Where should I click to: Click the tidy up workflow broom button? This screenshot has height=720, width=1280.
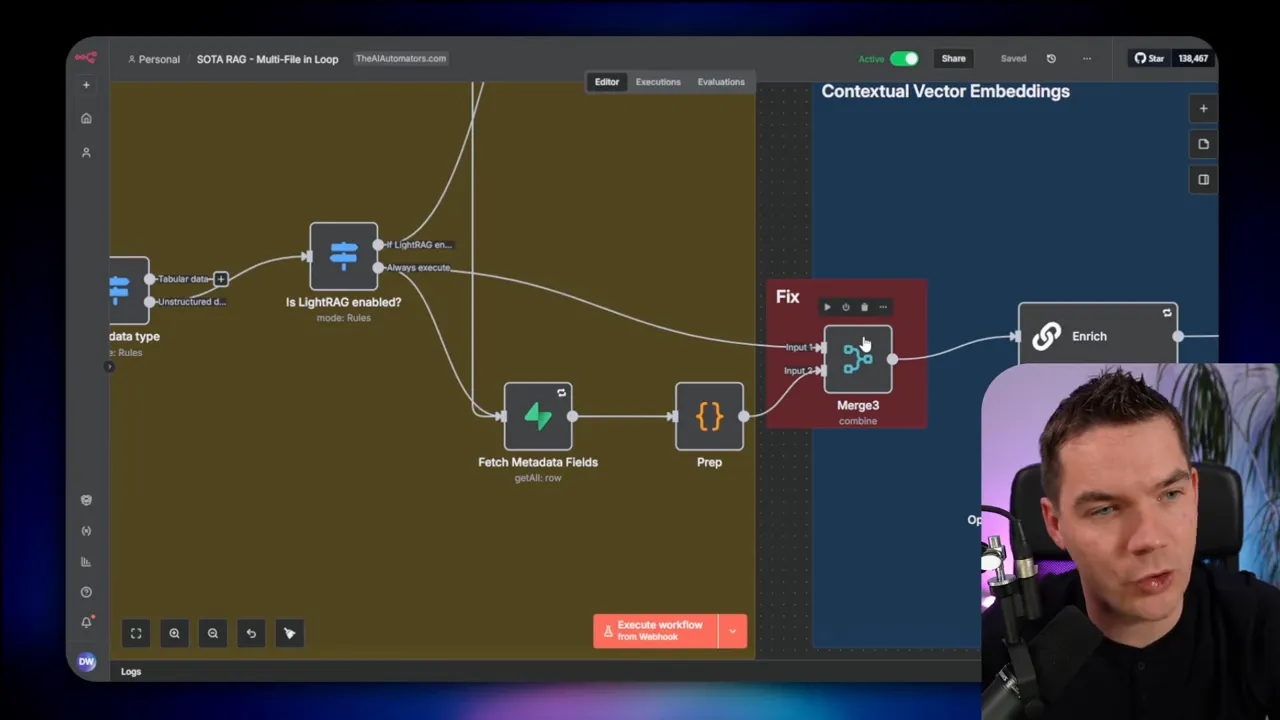pos(290,633)
